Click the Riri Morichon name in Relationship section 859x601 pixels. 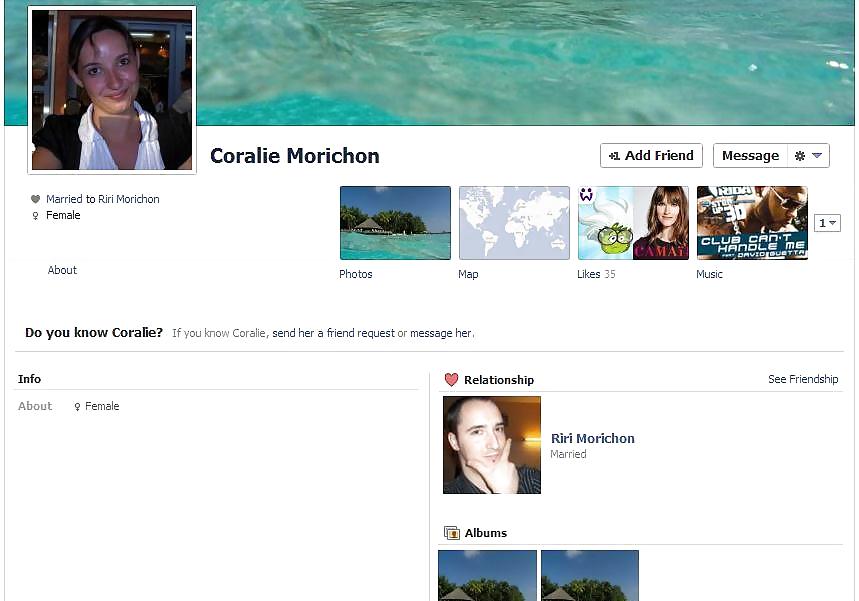pyautogui.click(x=592, y=438)
